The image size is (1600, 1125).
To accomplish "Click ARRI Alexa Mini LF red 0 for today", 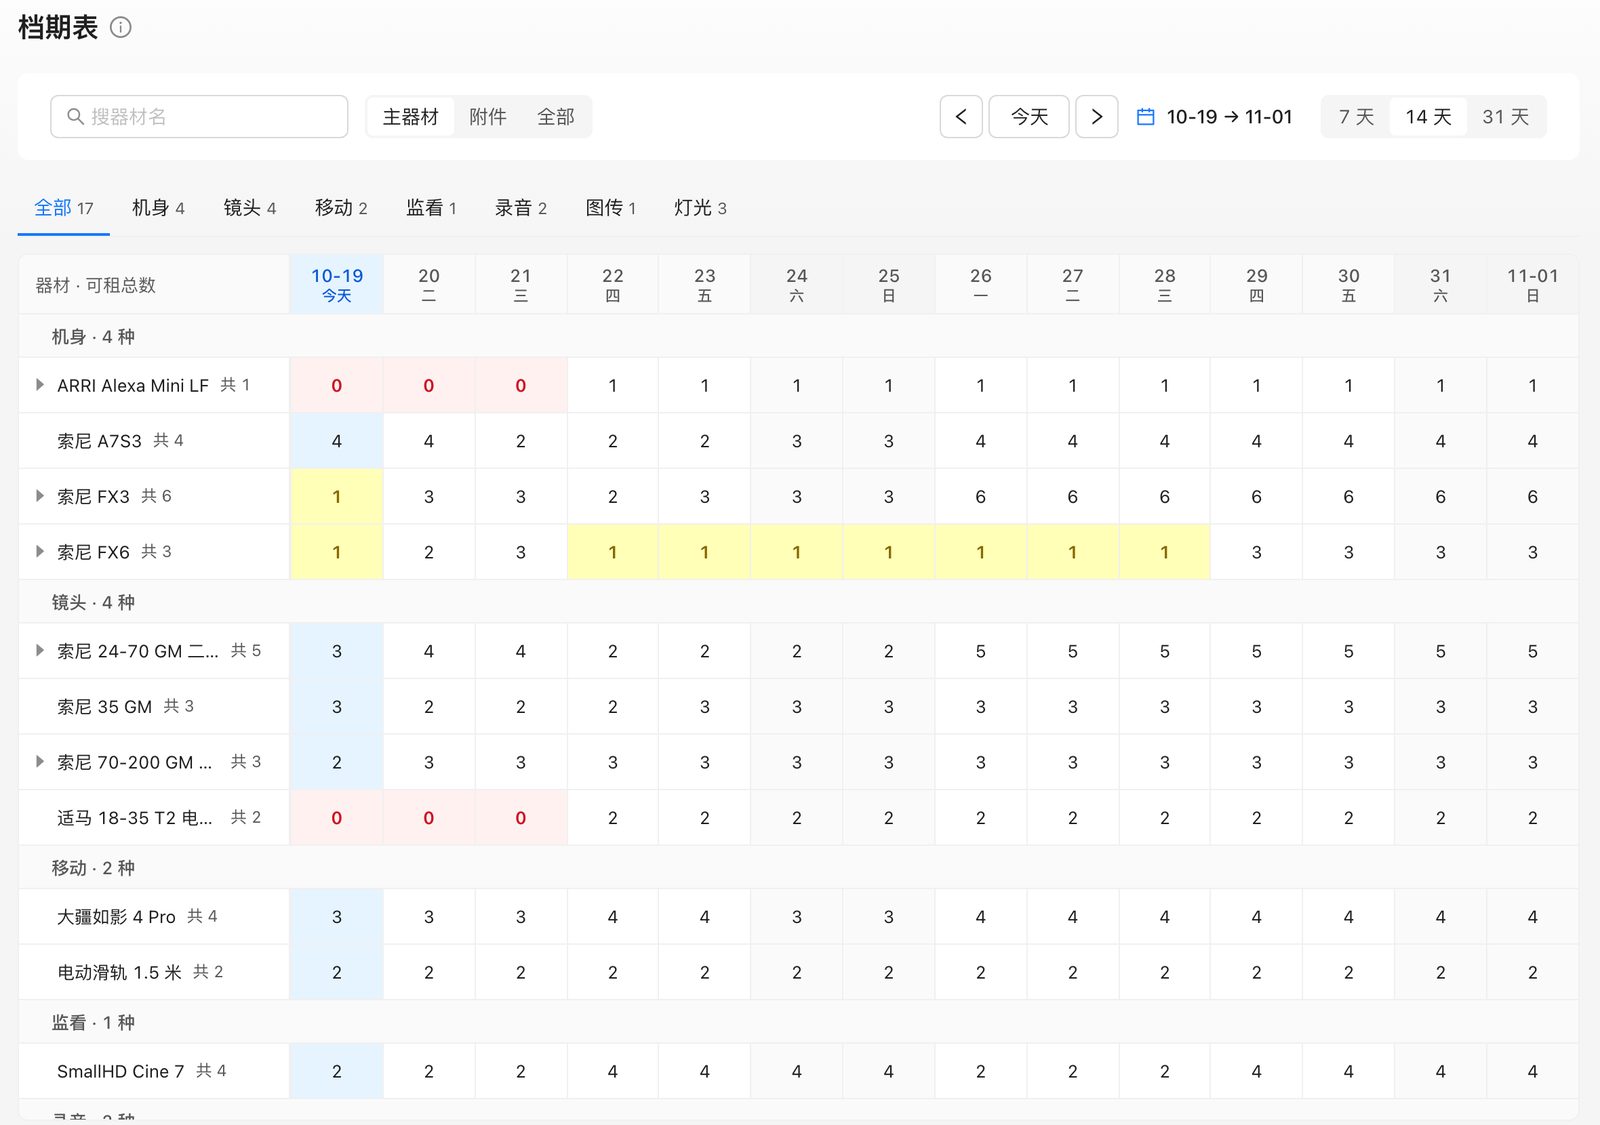I will click(x=337, y=386).
